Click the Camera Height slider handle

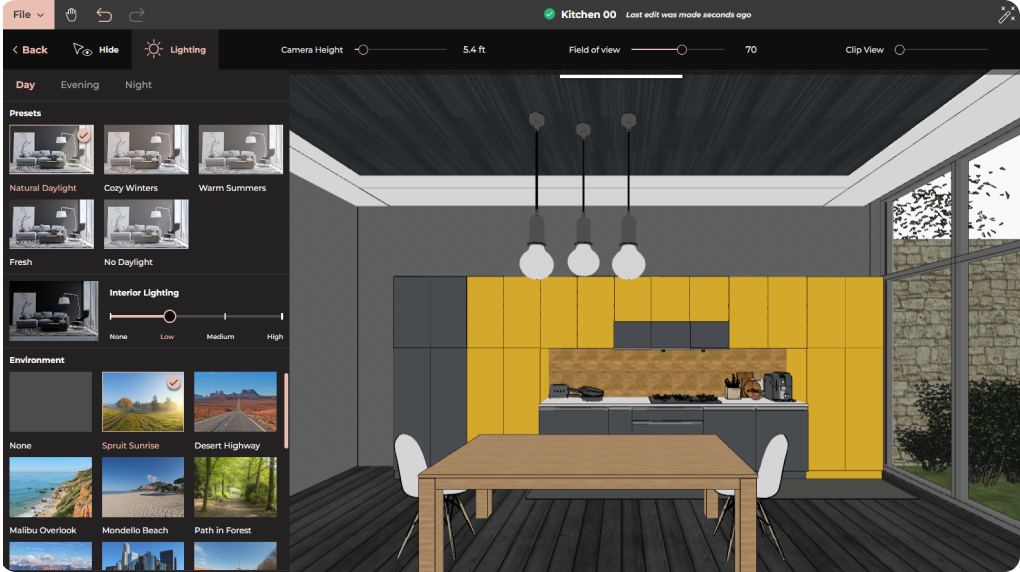[362, 50]
